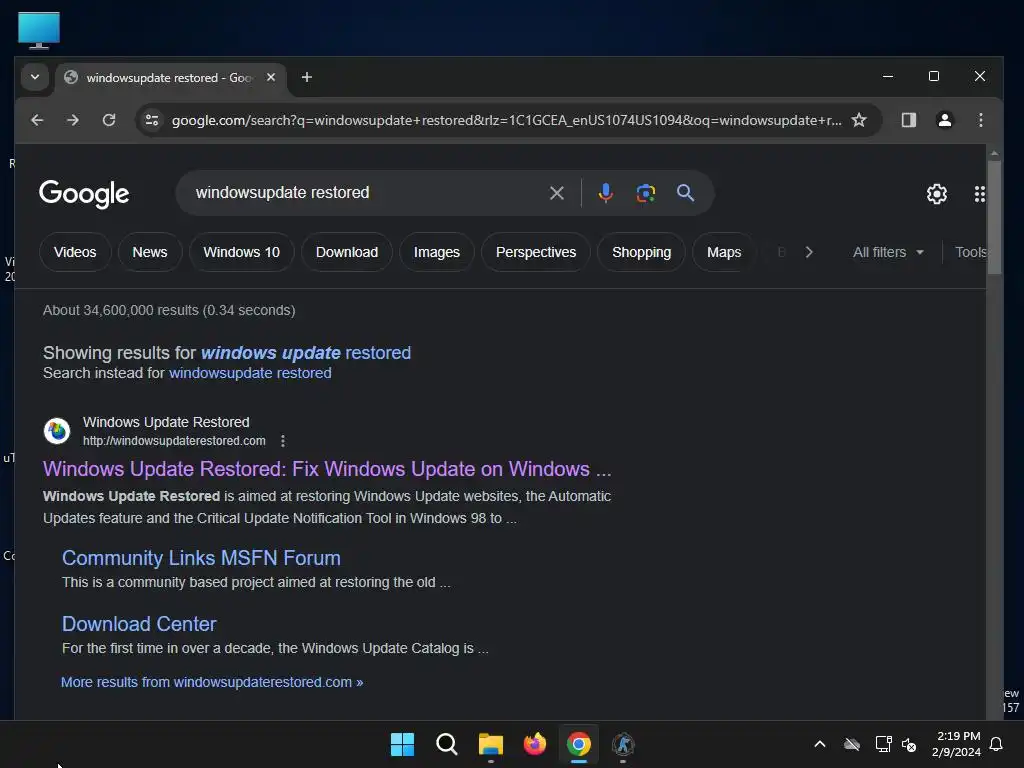
Task: Open Google apps grid
Action: point(980,194)
